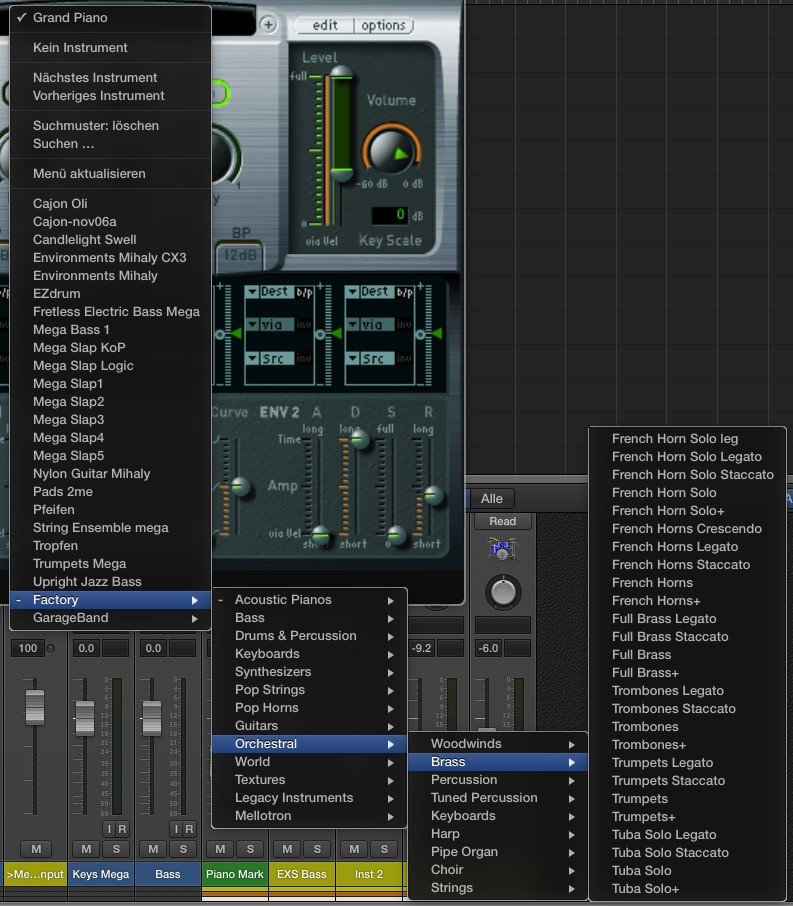Click the Alle button in mixer
Viewport: 793px width, 906px height.
click(x=491, y=498)
